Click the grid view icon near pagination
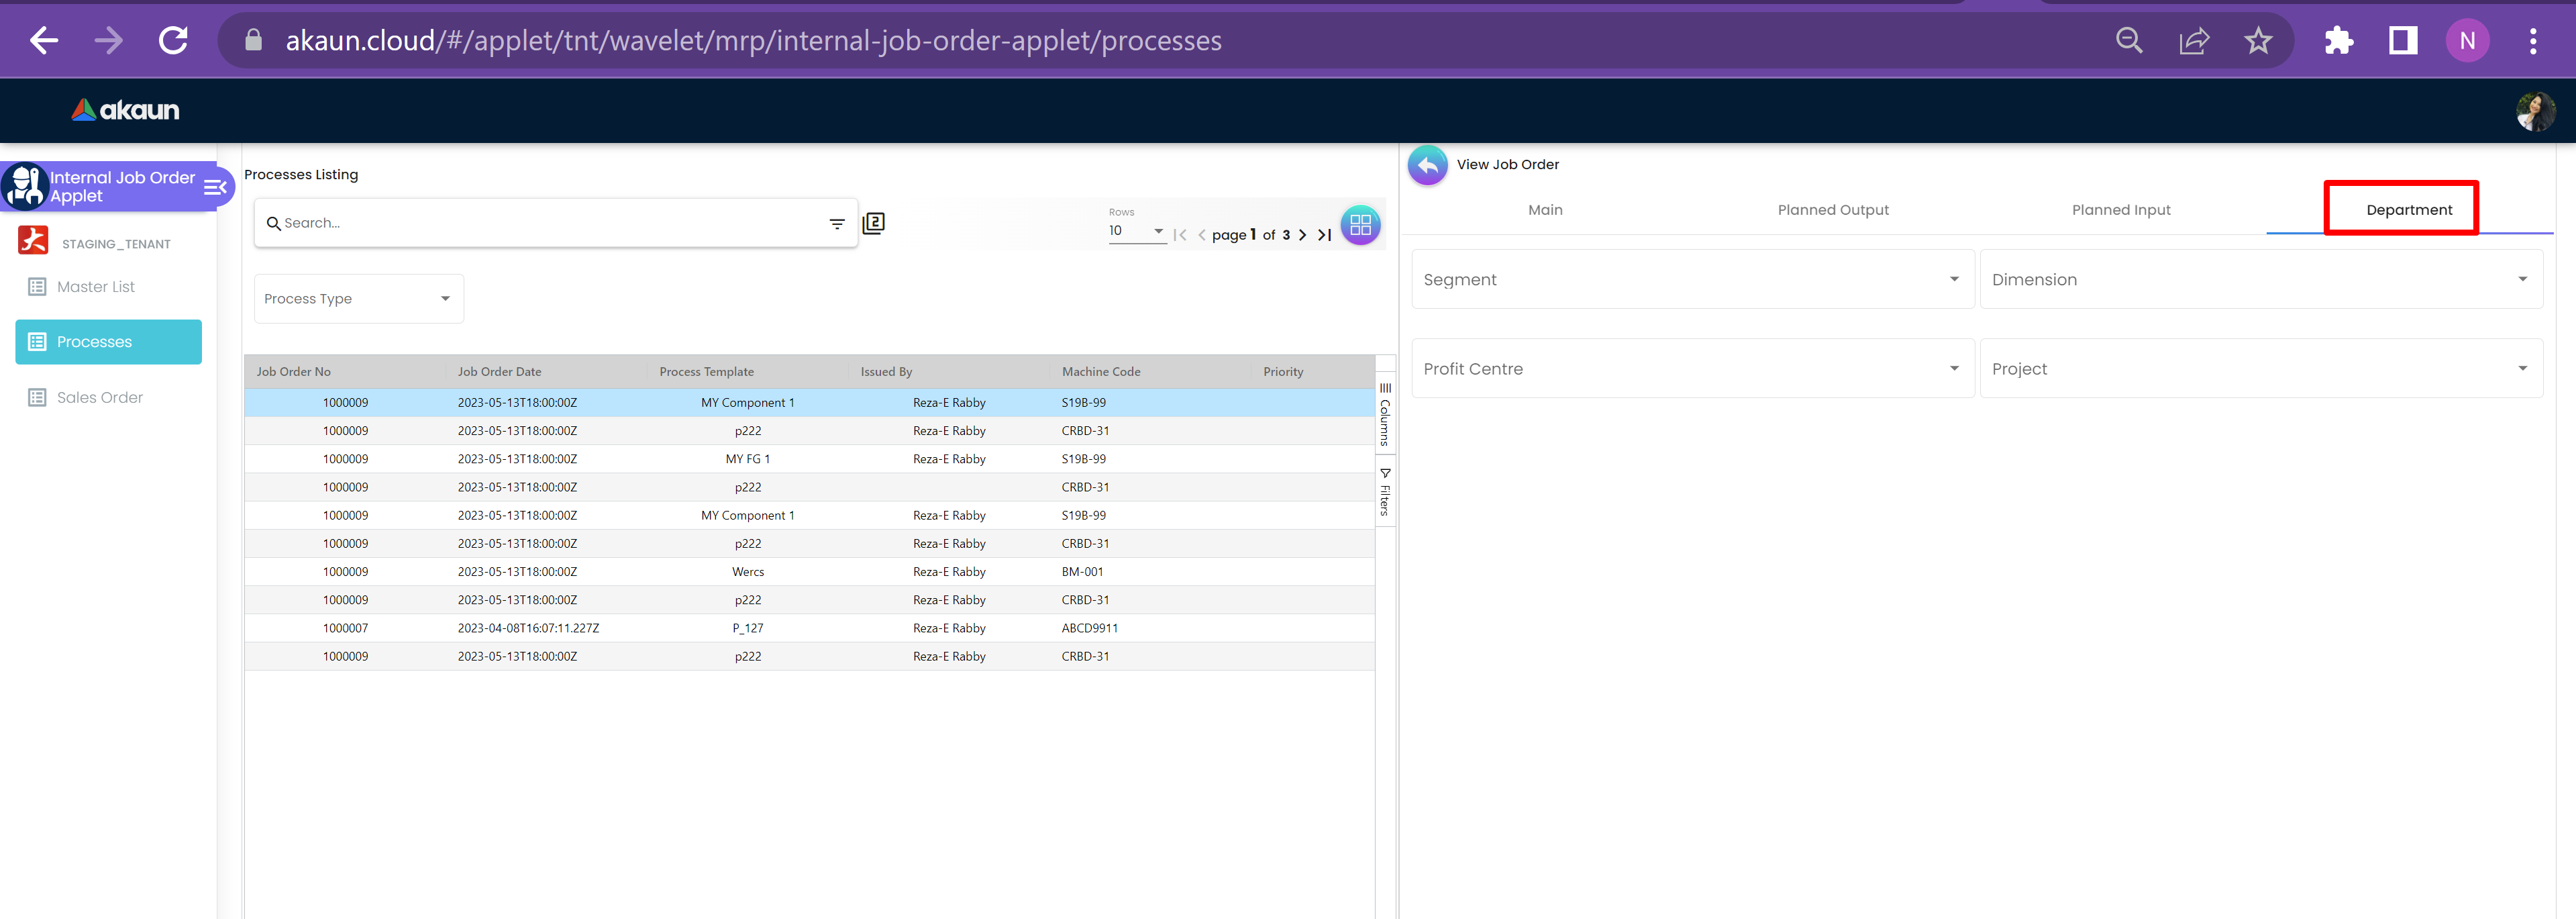The width and height of the screenshot is (2576, 919). click(1360, 225)
